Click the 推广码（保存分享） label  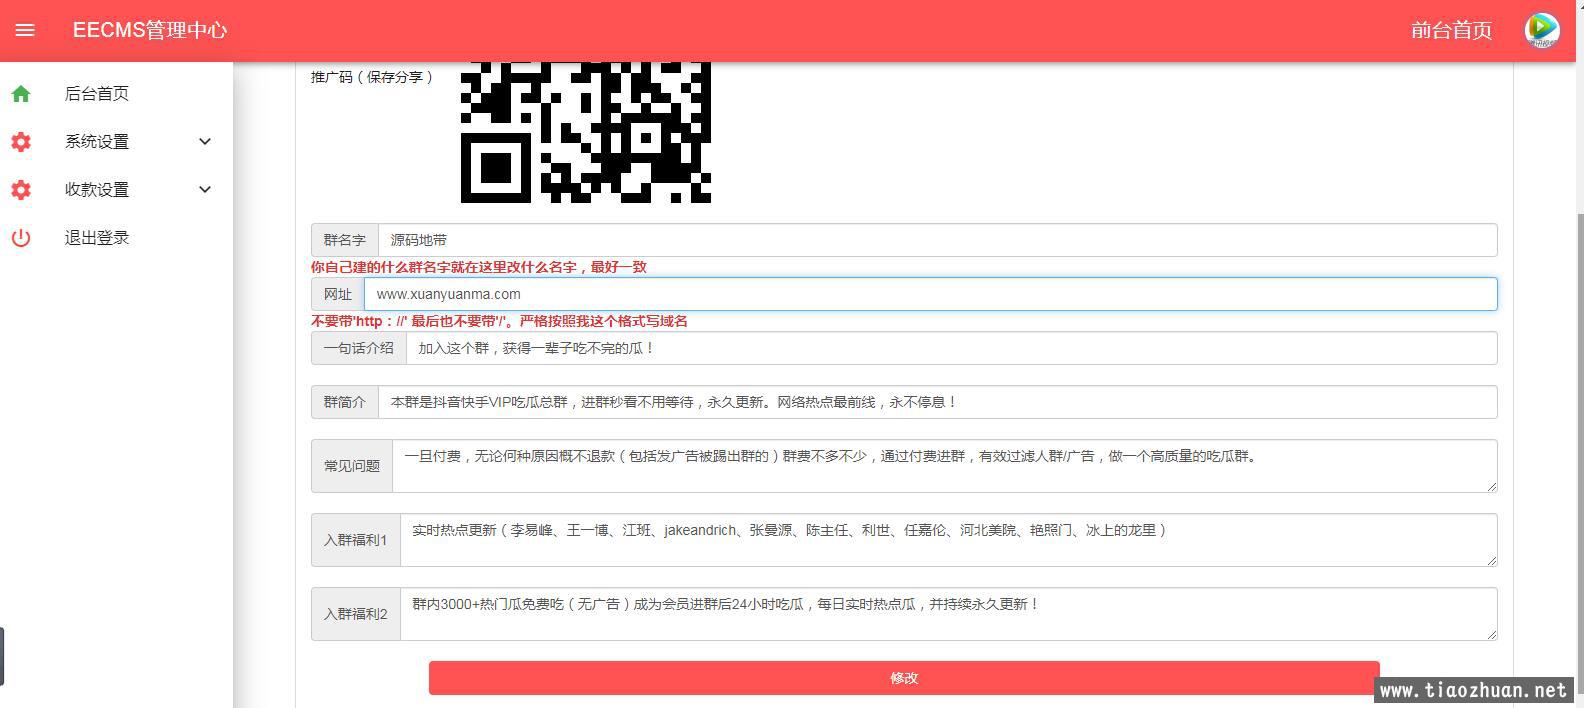372,77
